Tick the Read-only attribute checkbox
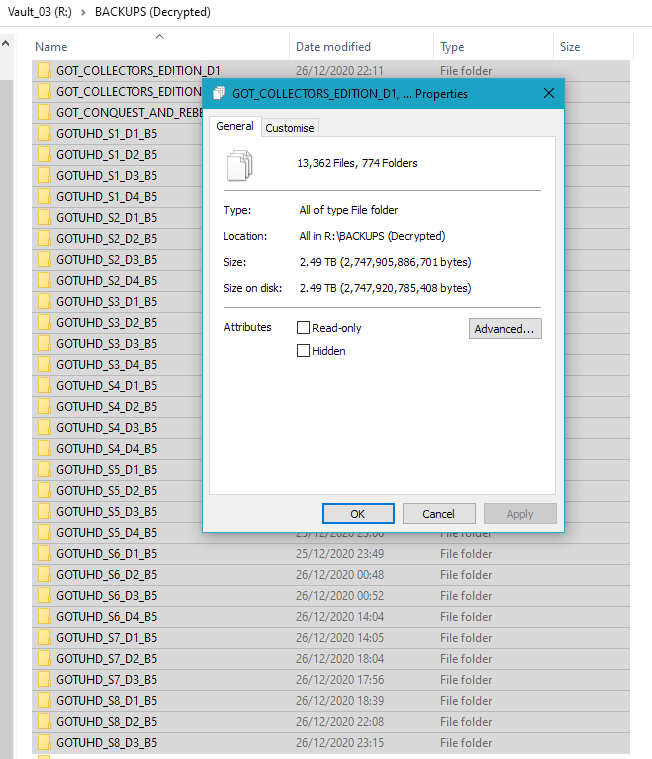Screen dimensions: 652x759 303,328
